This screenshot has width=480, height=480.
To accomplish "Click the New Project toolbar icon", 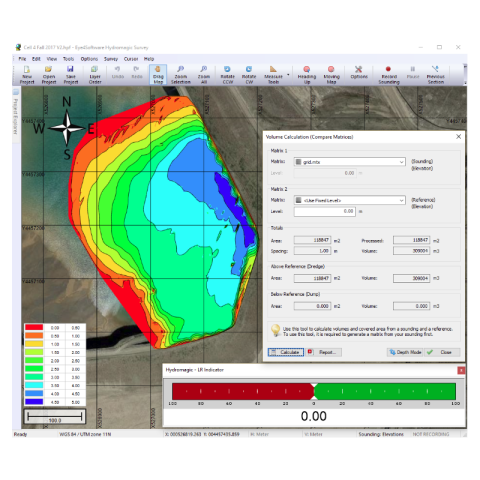I will 27,75.
